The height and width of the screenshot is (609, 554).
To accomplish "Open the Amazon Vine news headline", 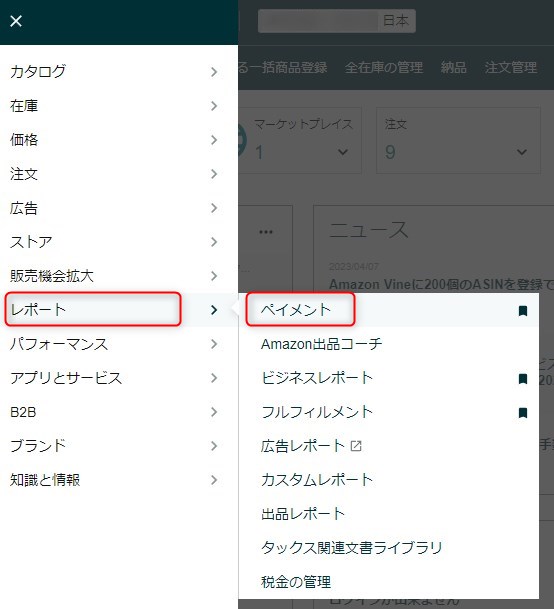I will [x=441, y=284].
